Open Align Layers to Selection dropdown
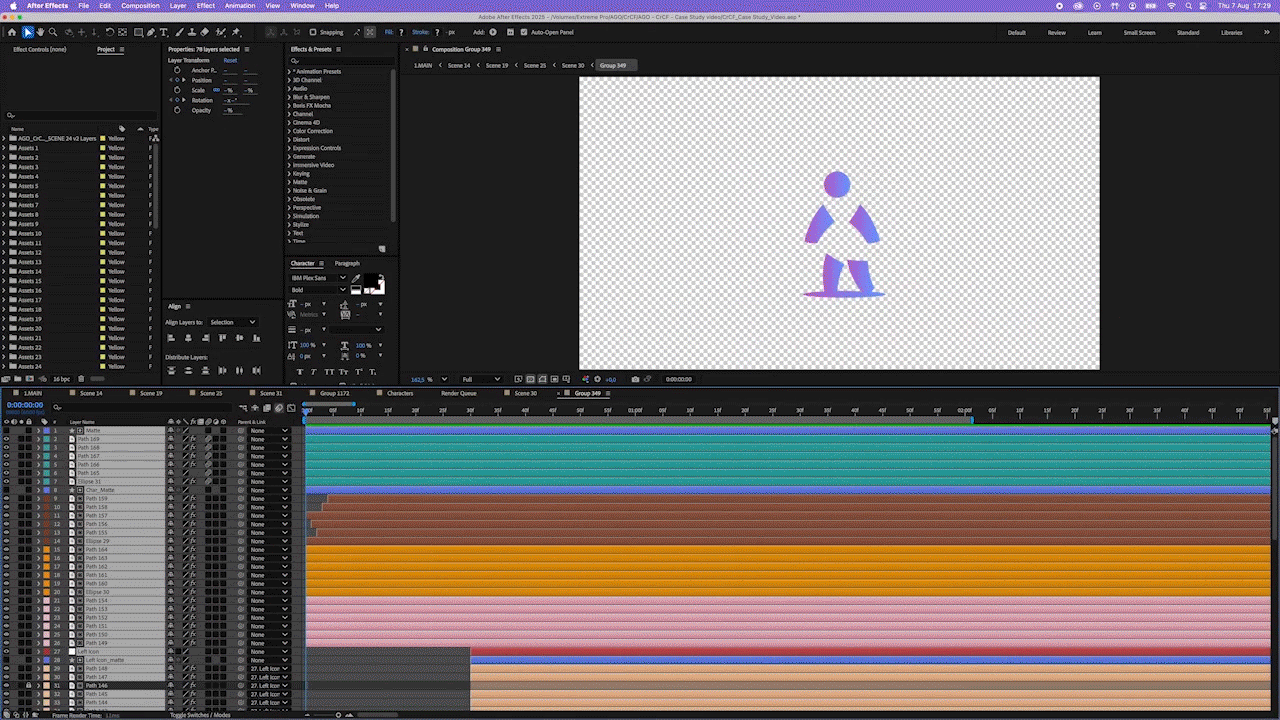 click(232, 322)
